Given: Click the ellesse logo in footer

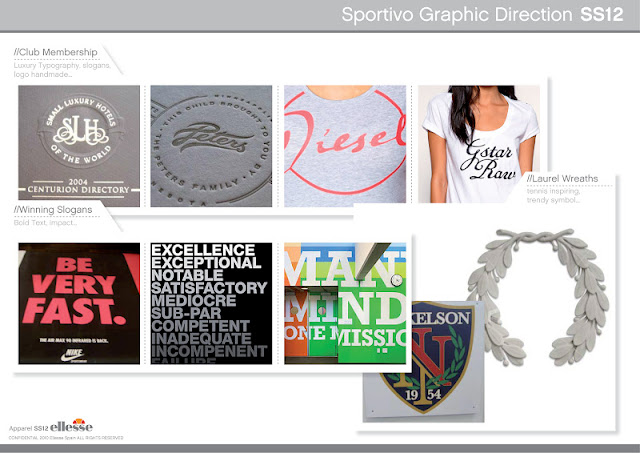Looking at the screenshot, I should [71, 426].
